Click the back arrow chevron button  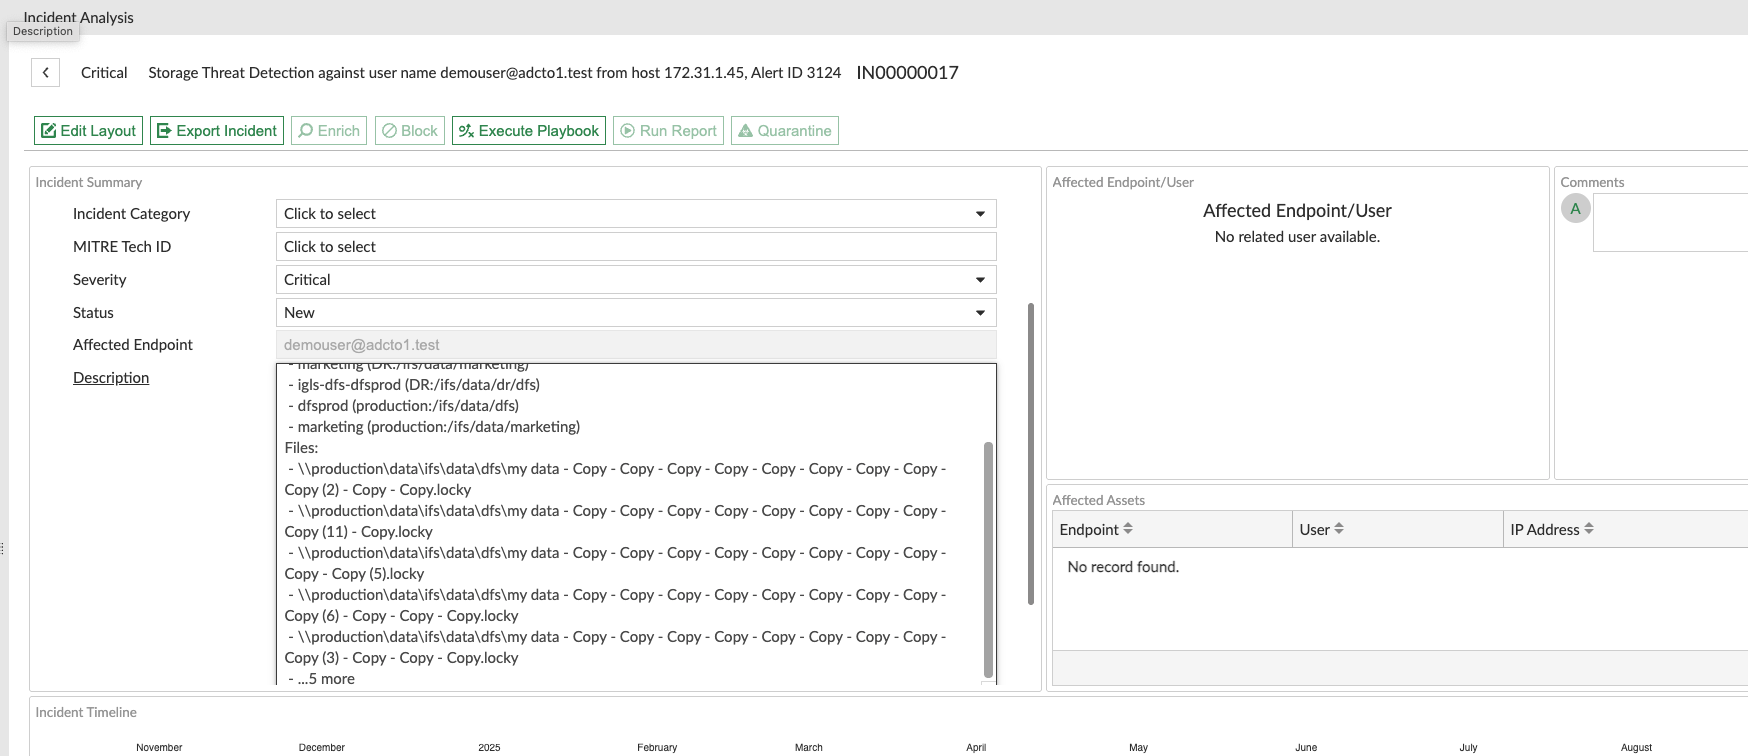tap(45, 73)
